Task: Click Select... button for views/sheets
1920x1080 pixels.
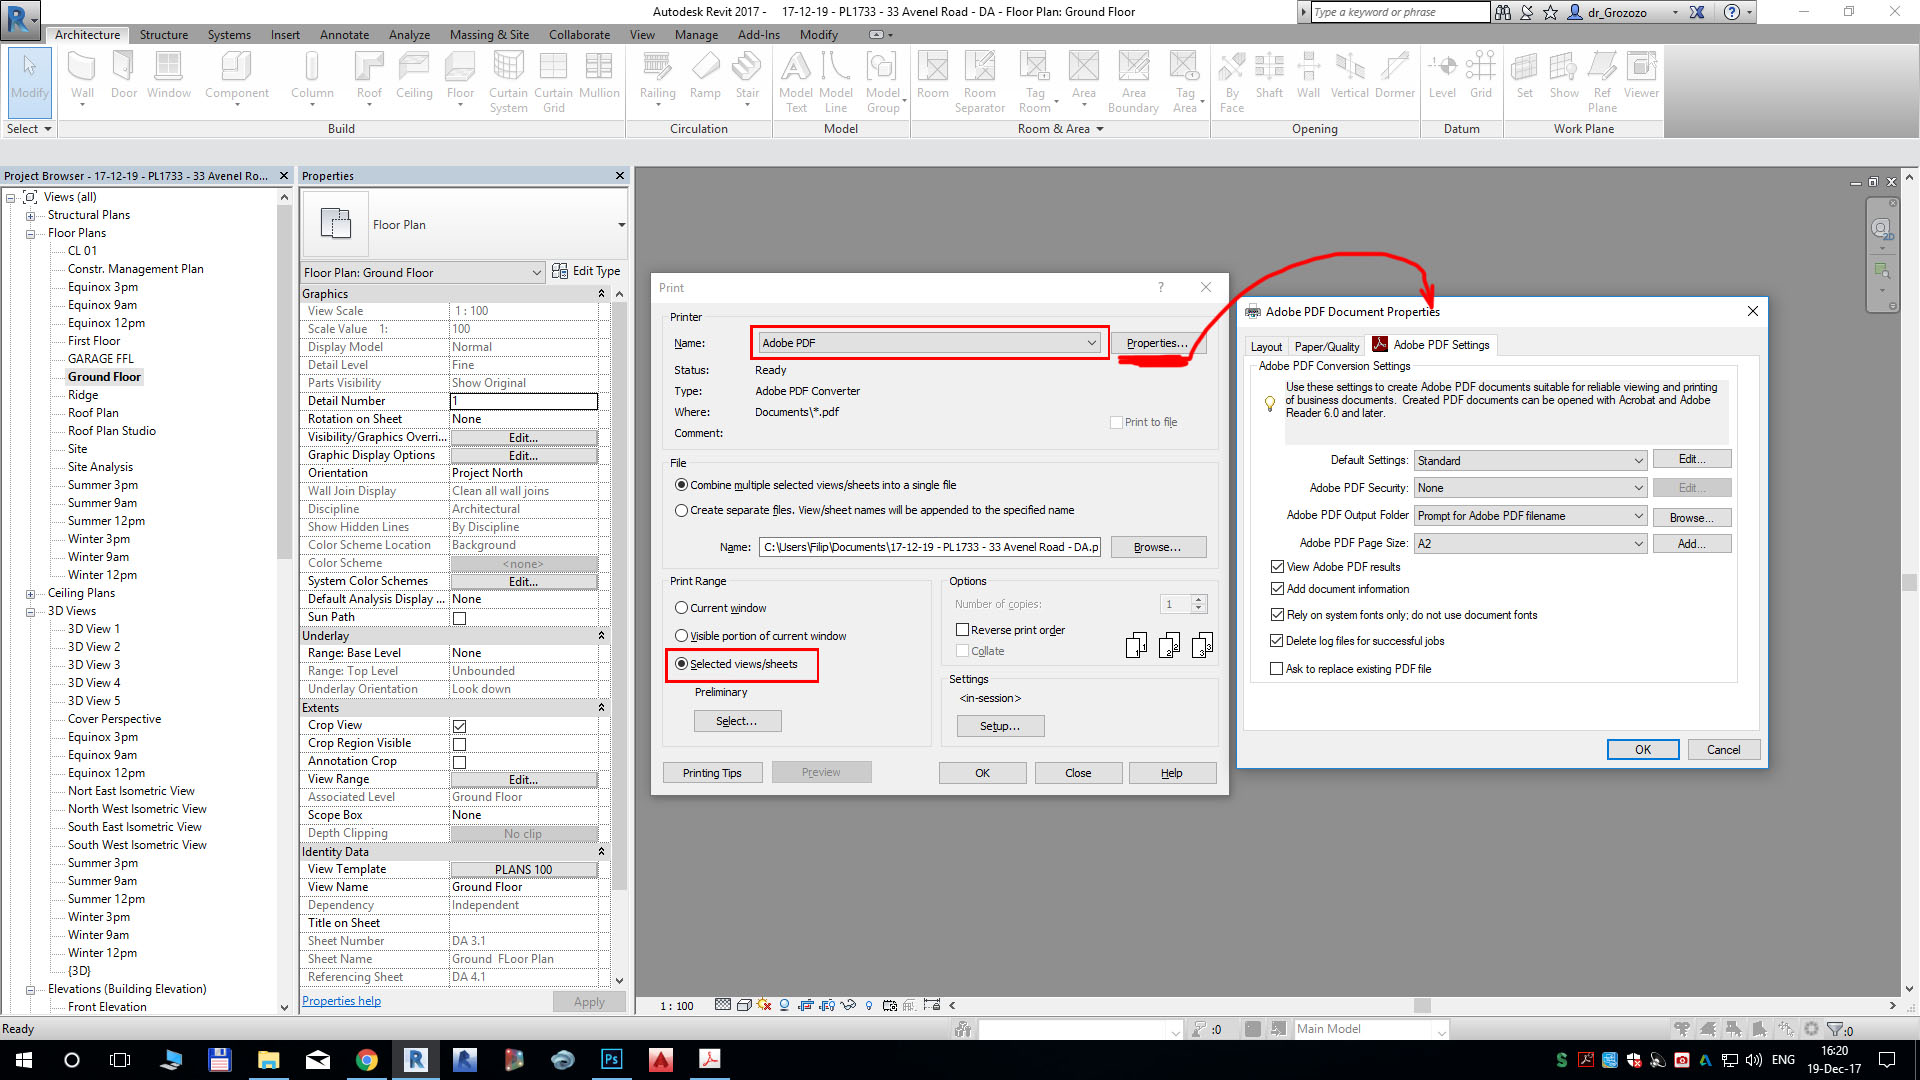Action: coord(737,721)
